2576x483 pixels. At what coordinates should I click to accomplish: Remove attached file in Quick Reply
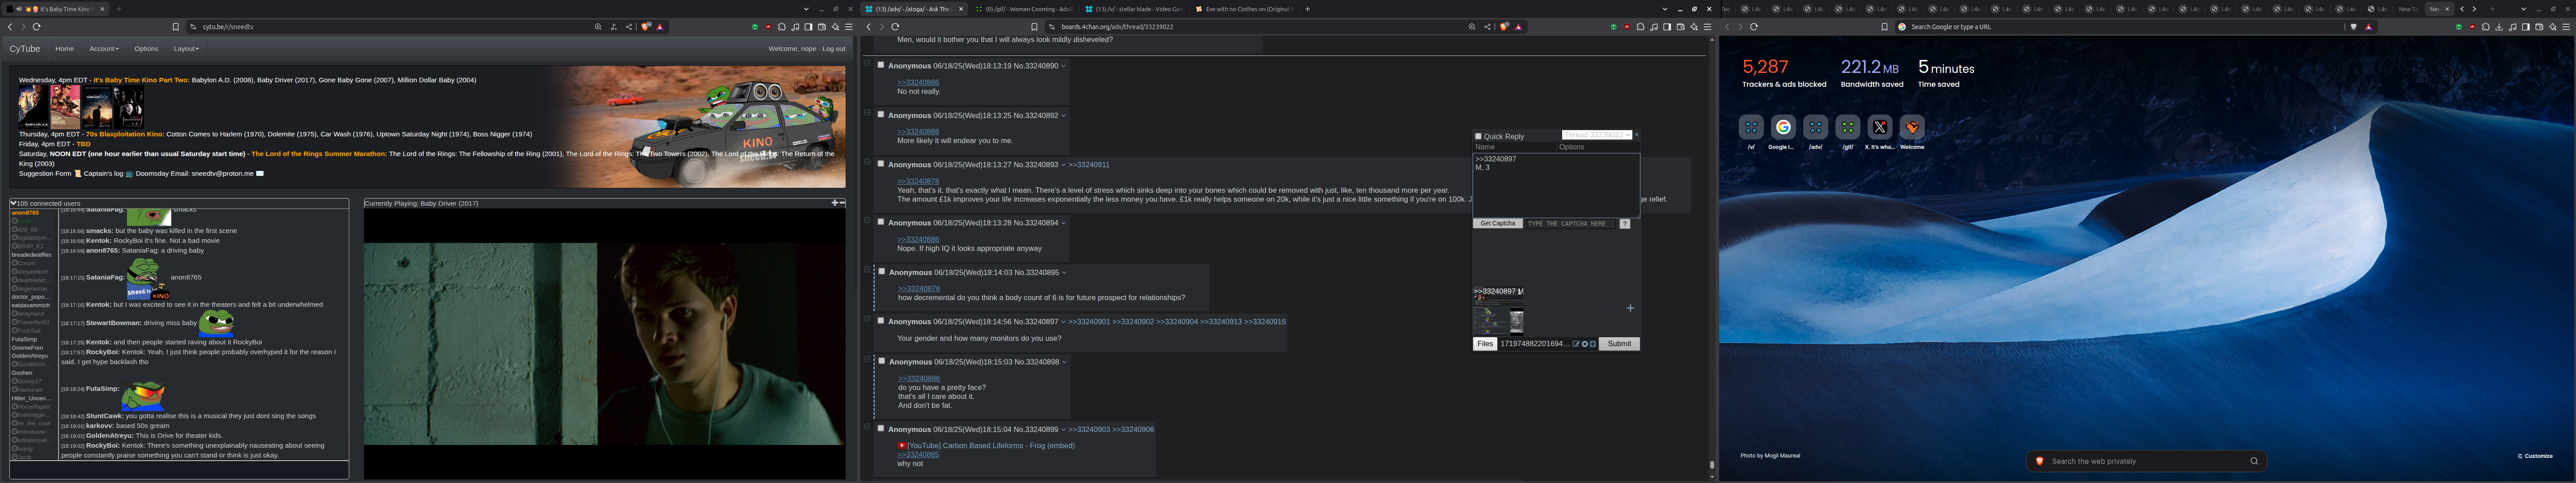[1585, 344]
